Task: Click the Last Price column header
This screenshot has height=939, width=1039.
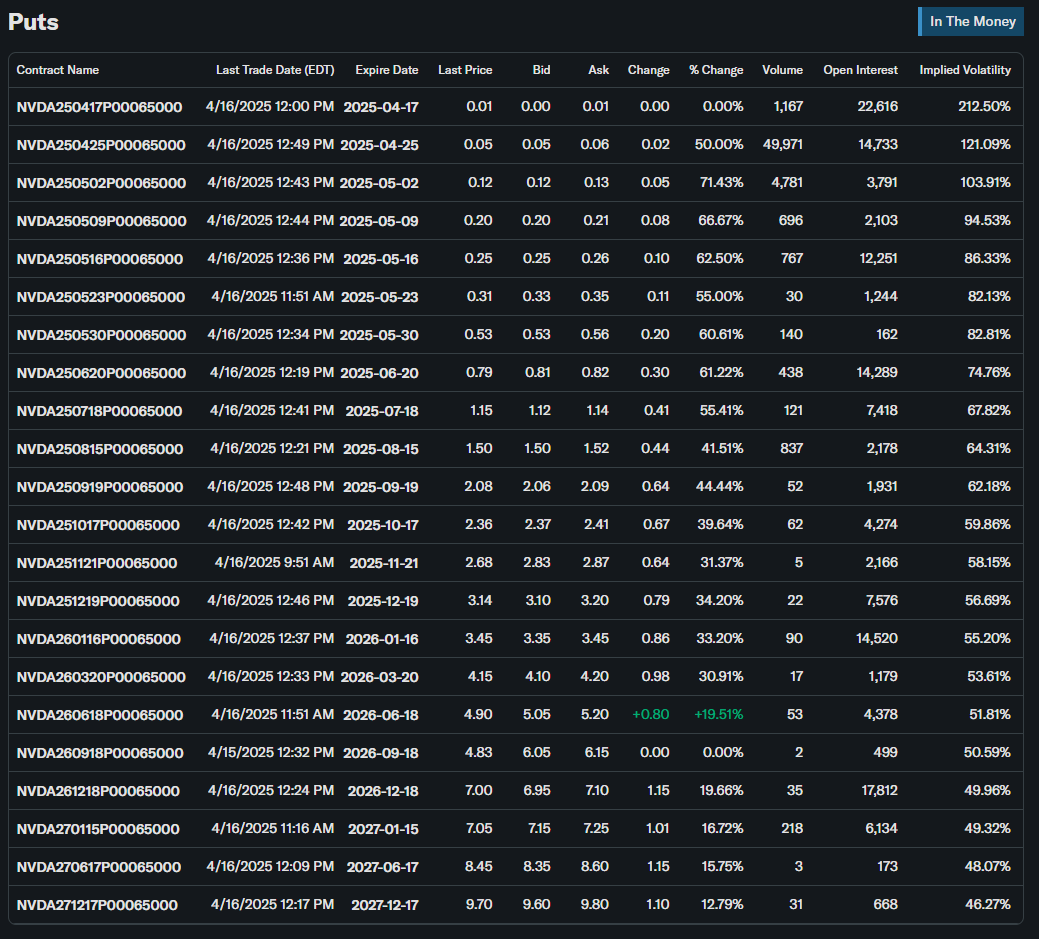Action: tap(465, 70)
